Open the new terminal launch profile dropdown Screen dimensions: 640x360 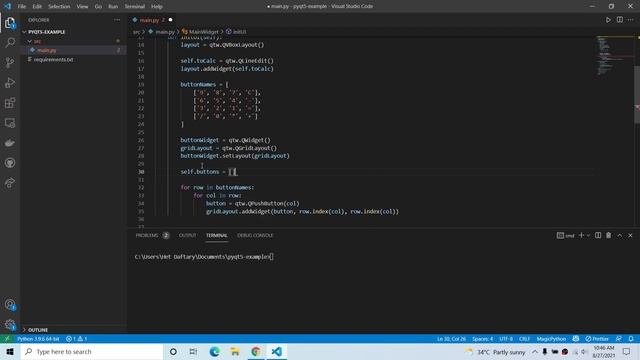pos(588,236)
